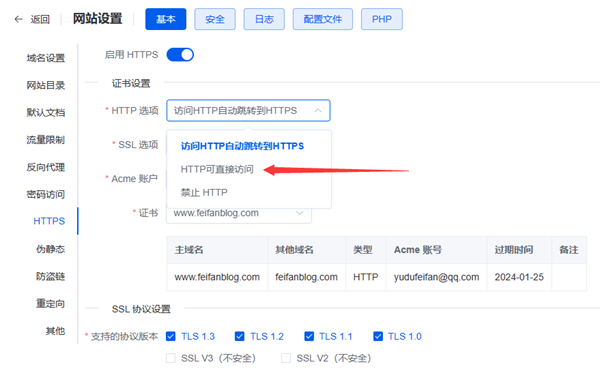
Task: Uncheck the TLS 1.3 checkbox
Action: pyautogui.click(x=171, y=336)
